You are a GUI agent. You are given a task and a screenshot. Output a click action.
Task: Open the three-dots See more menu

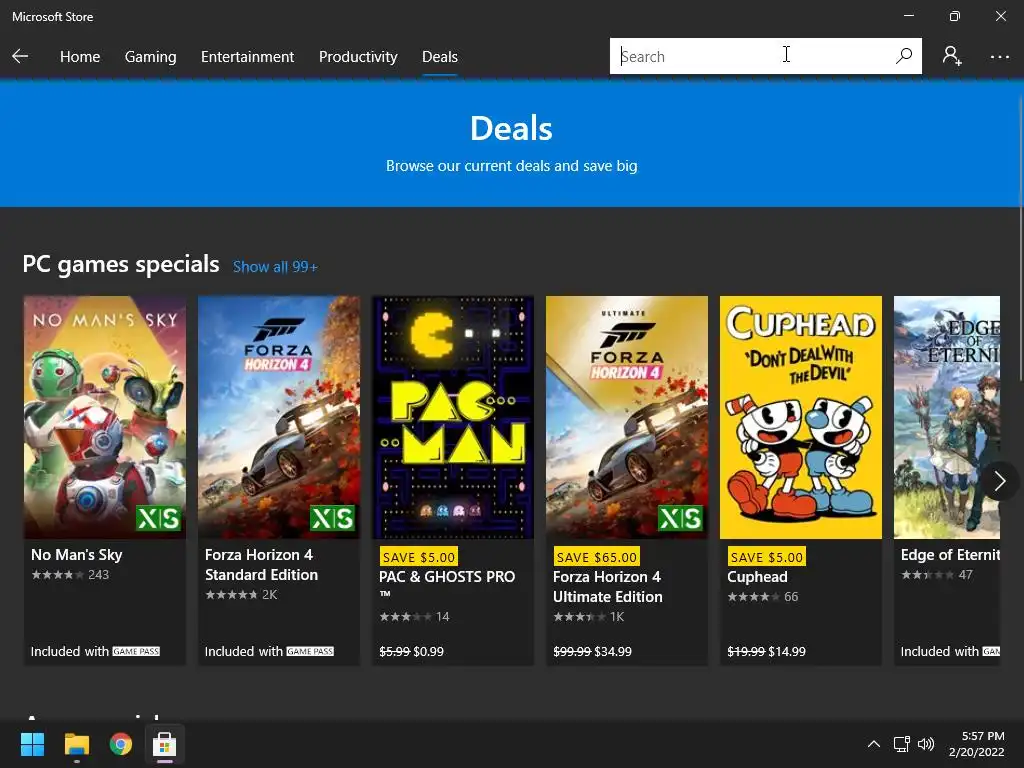[x=999, y=57]
